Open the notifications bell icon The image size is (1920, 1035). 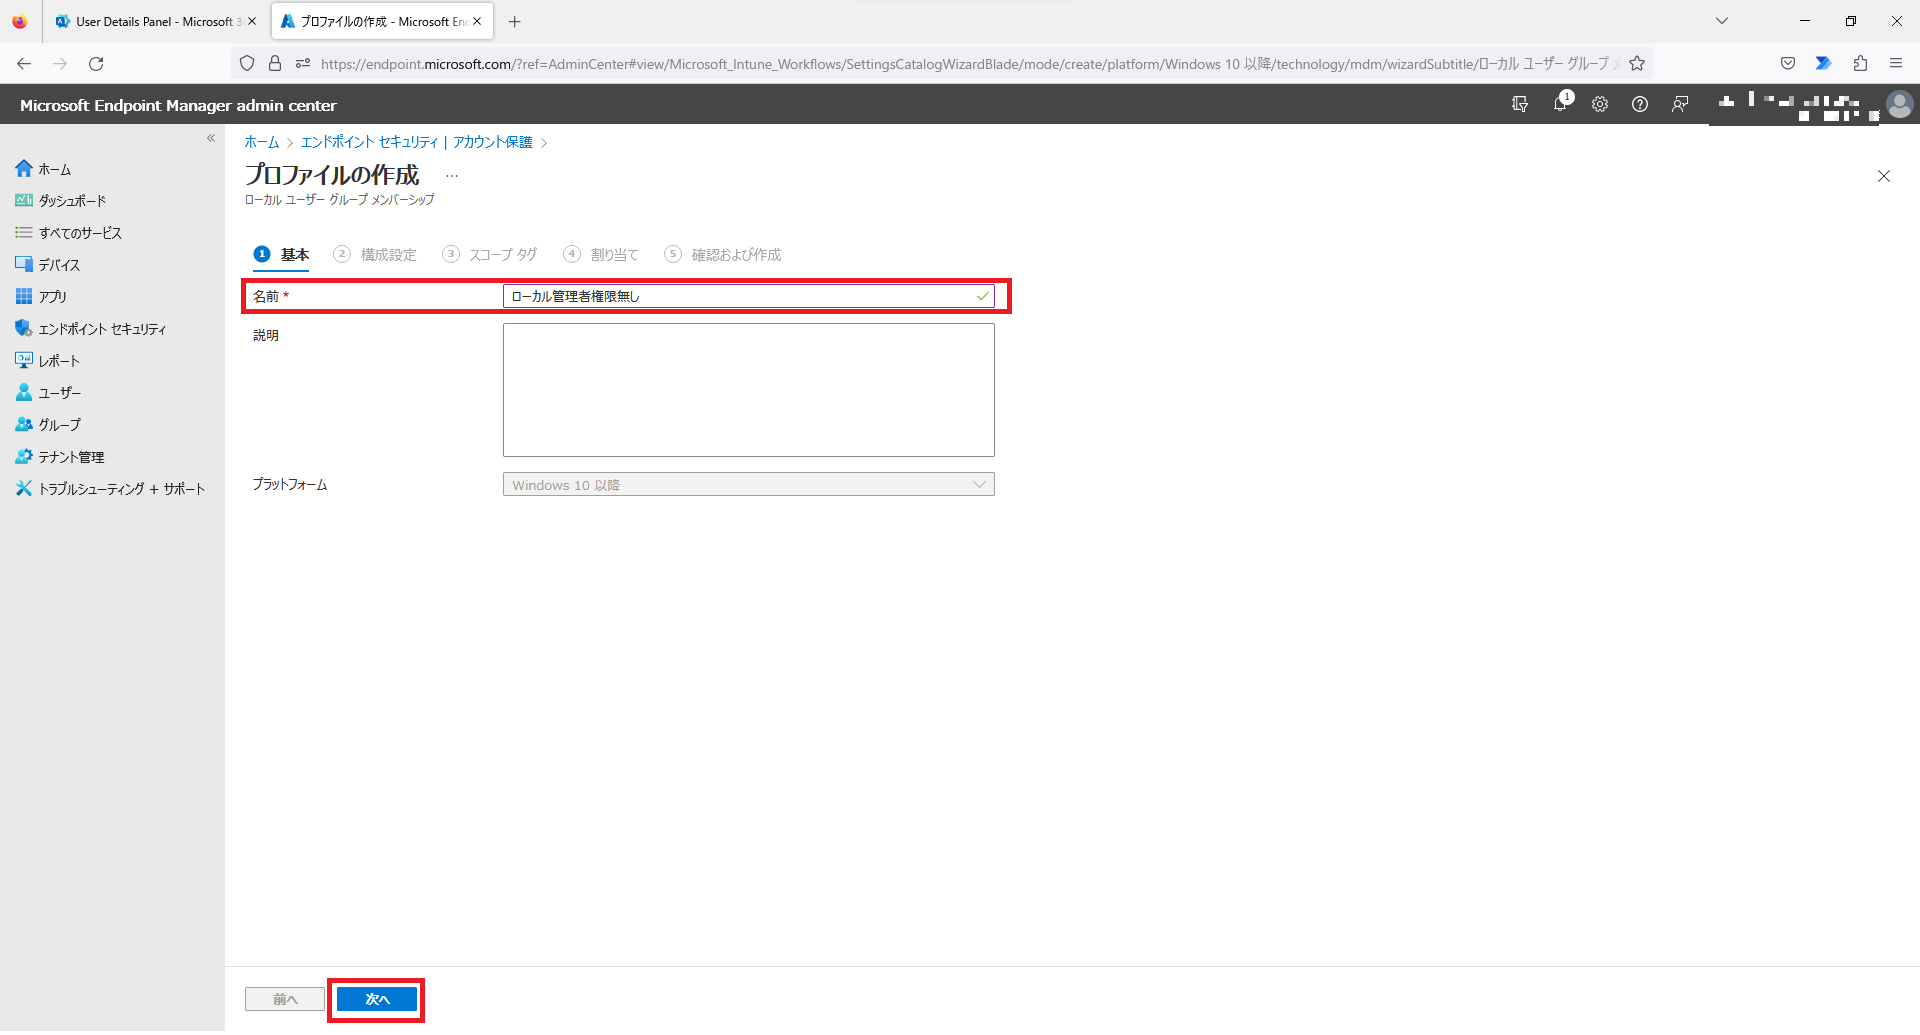(1560, 104)
